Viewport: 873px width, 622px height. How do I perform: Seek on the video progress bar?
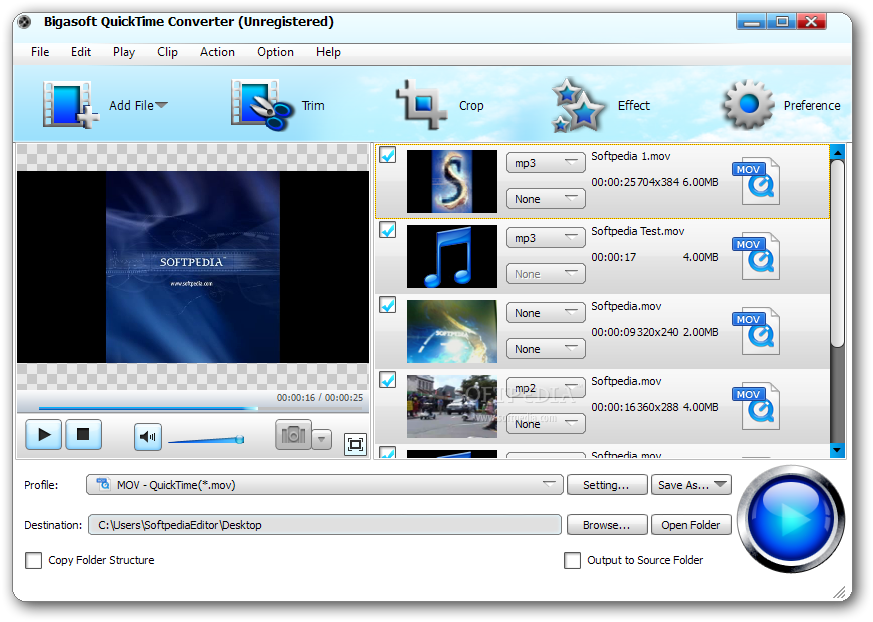[200, 409]
